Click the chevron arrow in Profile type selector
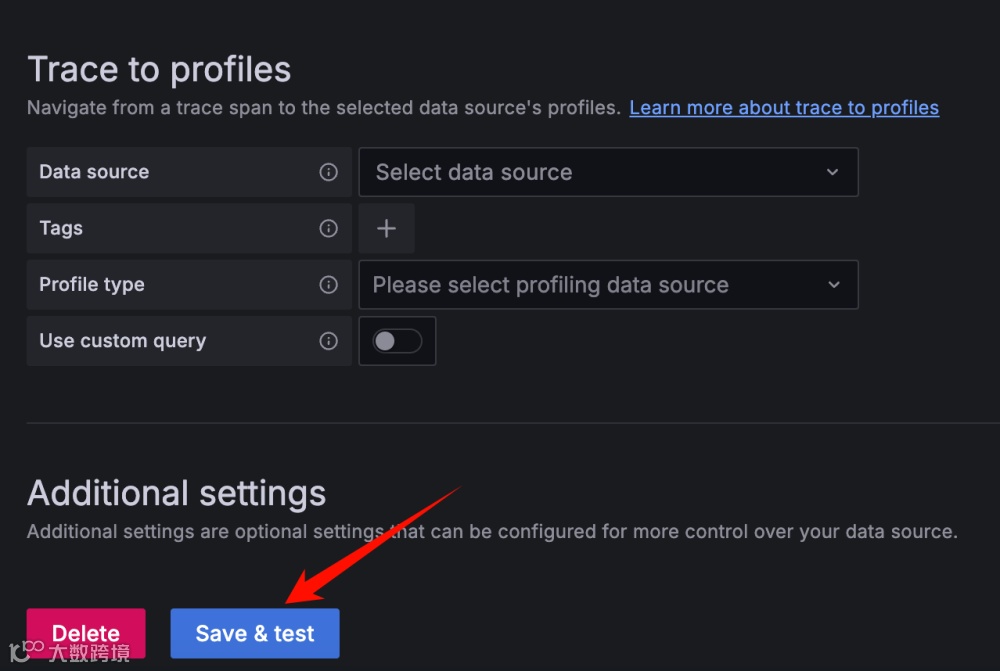 833,285
